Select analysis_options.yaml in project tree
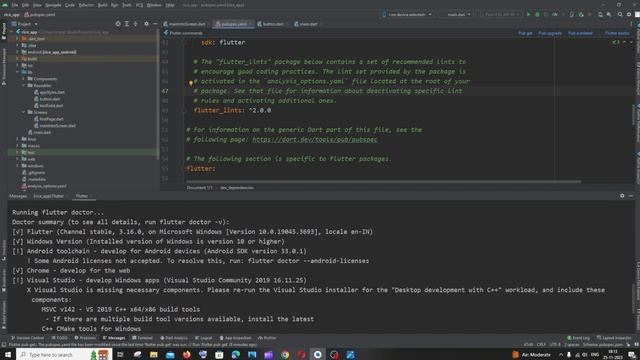 click(47, 186)
